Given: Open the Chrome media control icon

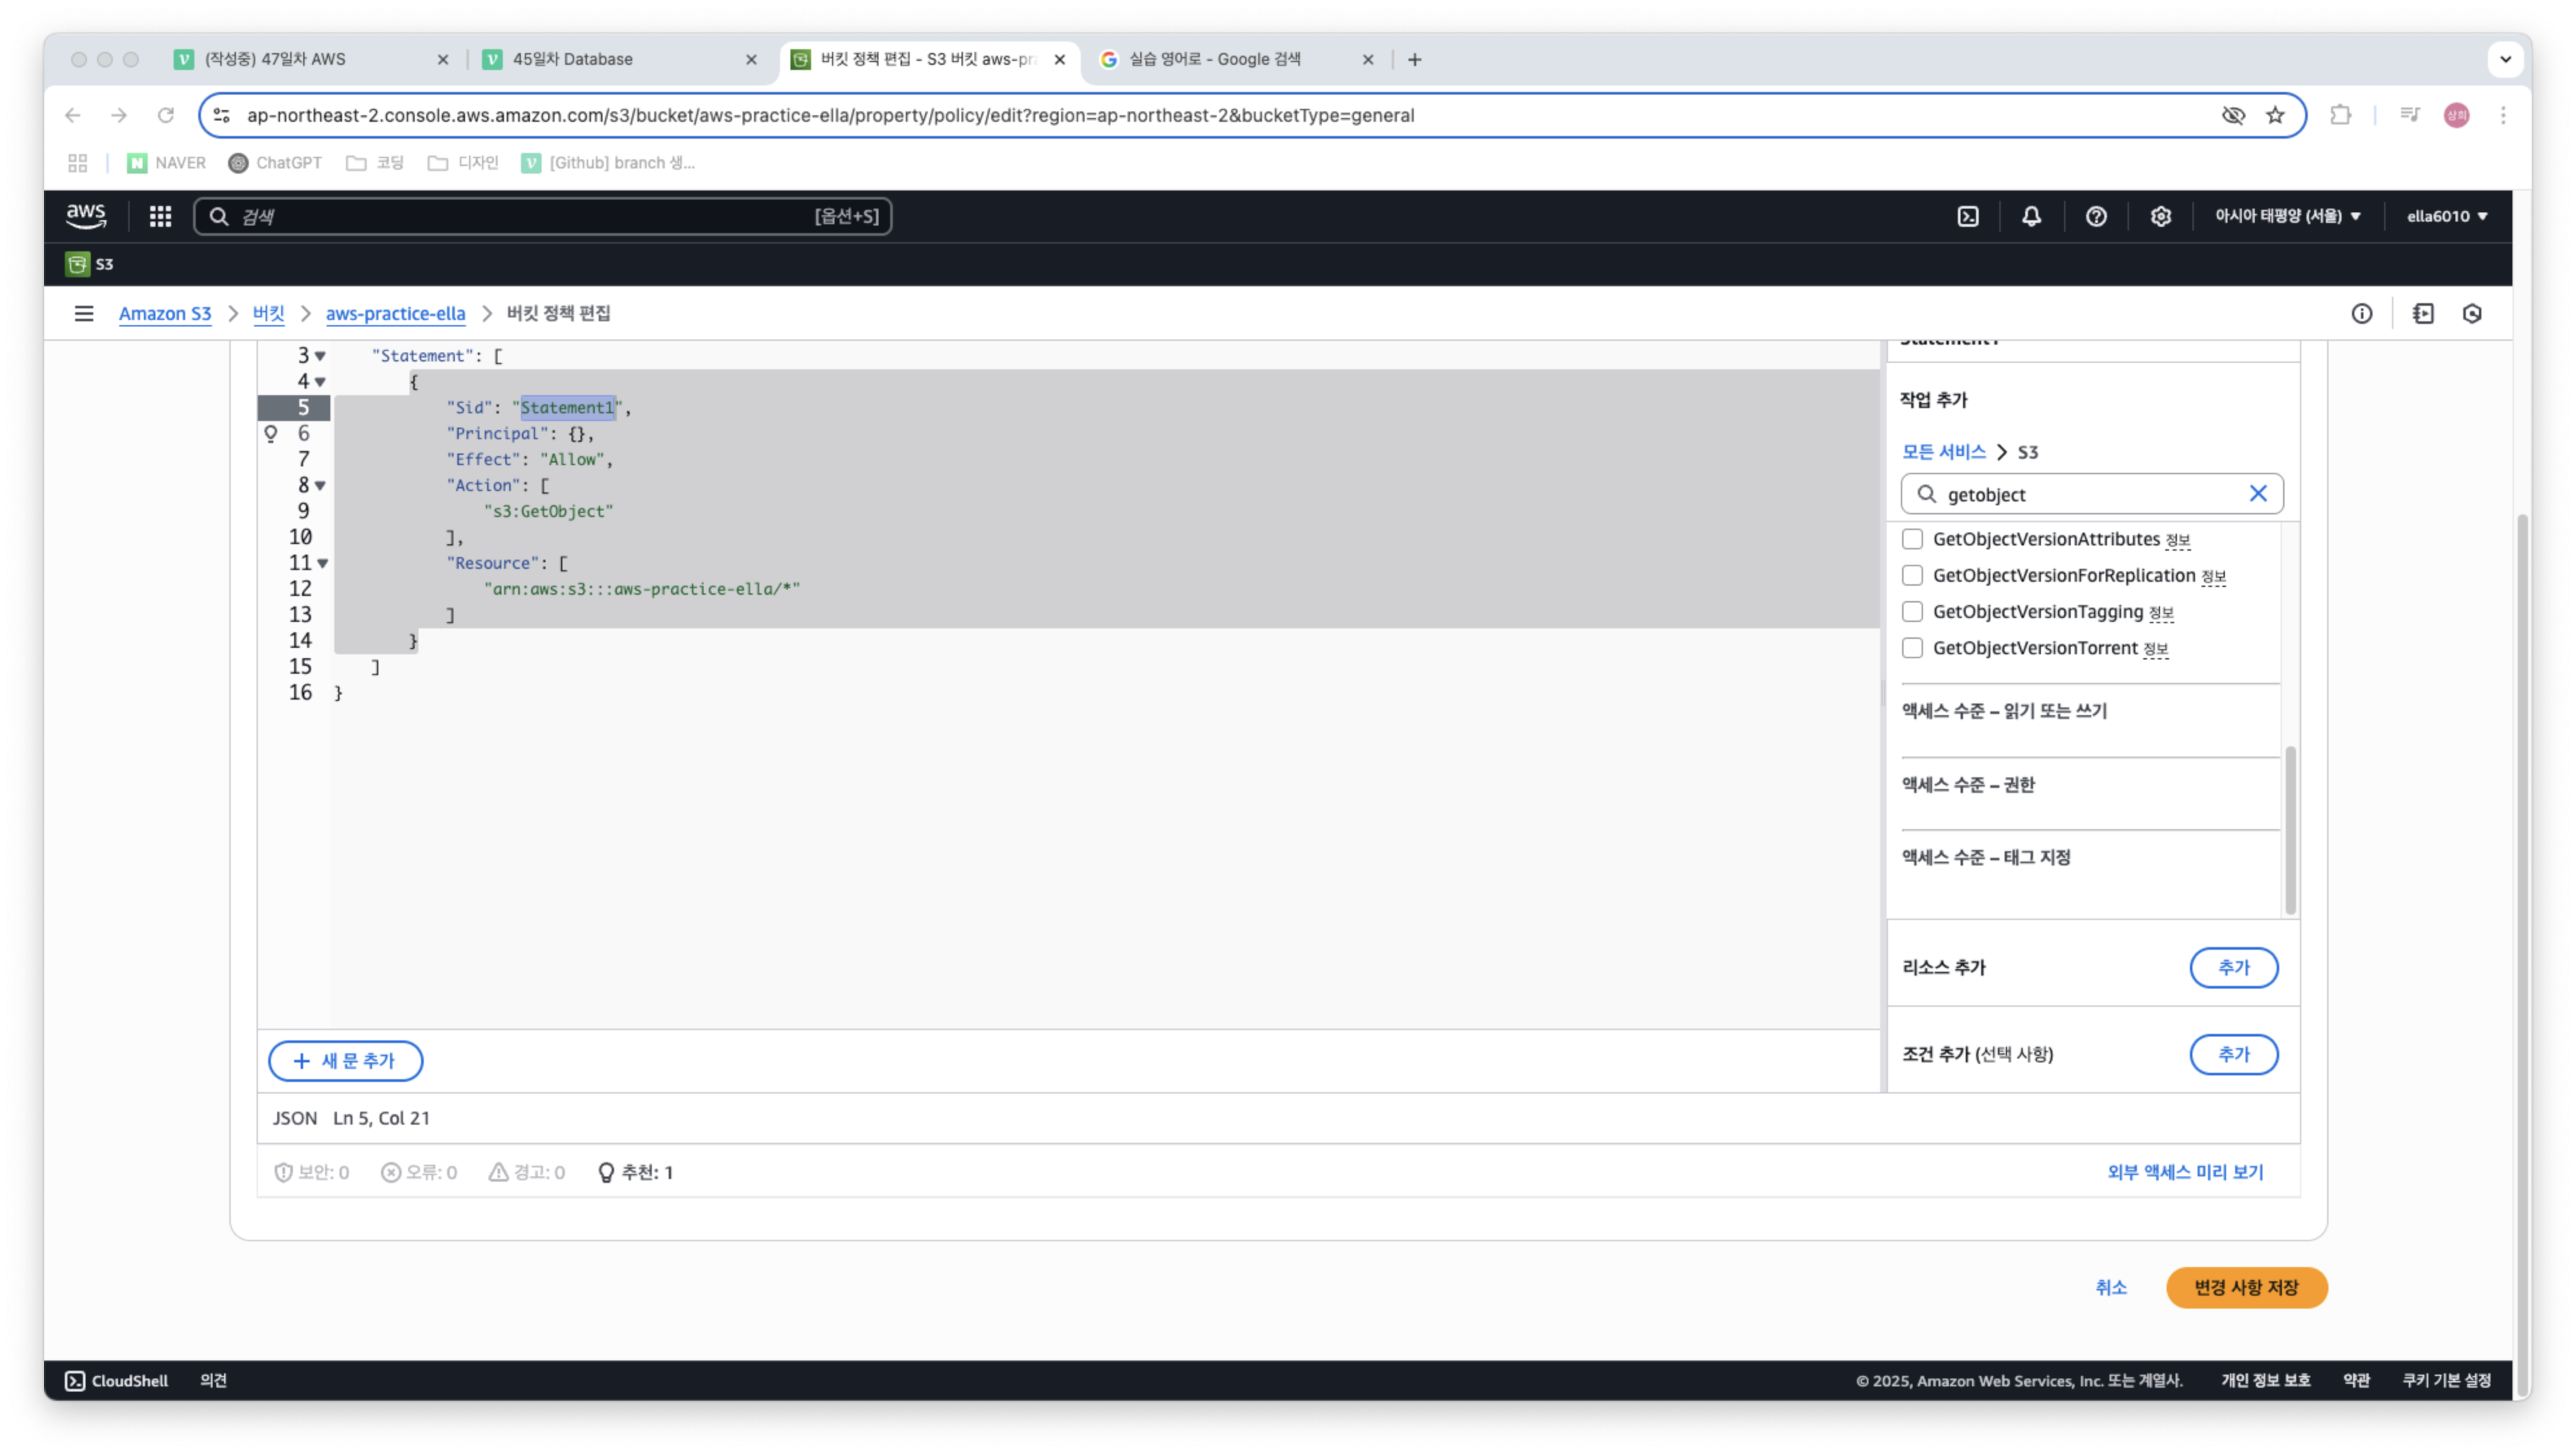Looking at the screenshot, I should [x=2409, y=115].
